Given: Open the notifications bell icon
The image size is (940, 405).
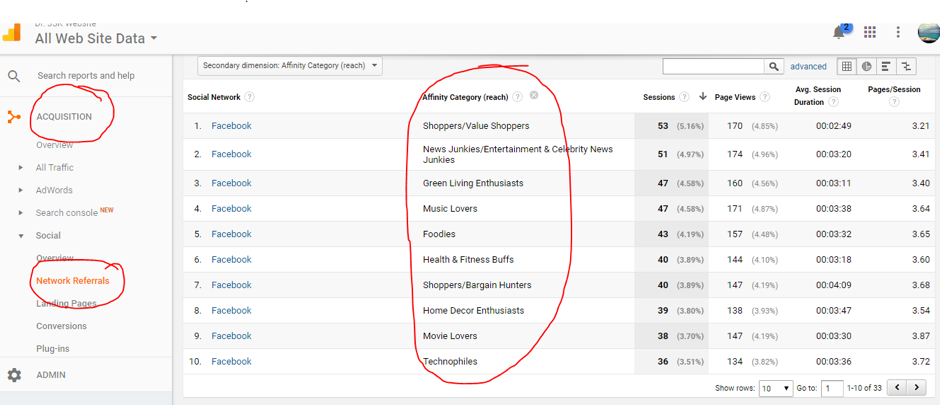Looking at the screenshot, I should [840, 32].
